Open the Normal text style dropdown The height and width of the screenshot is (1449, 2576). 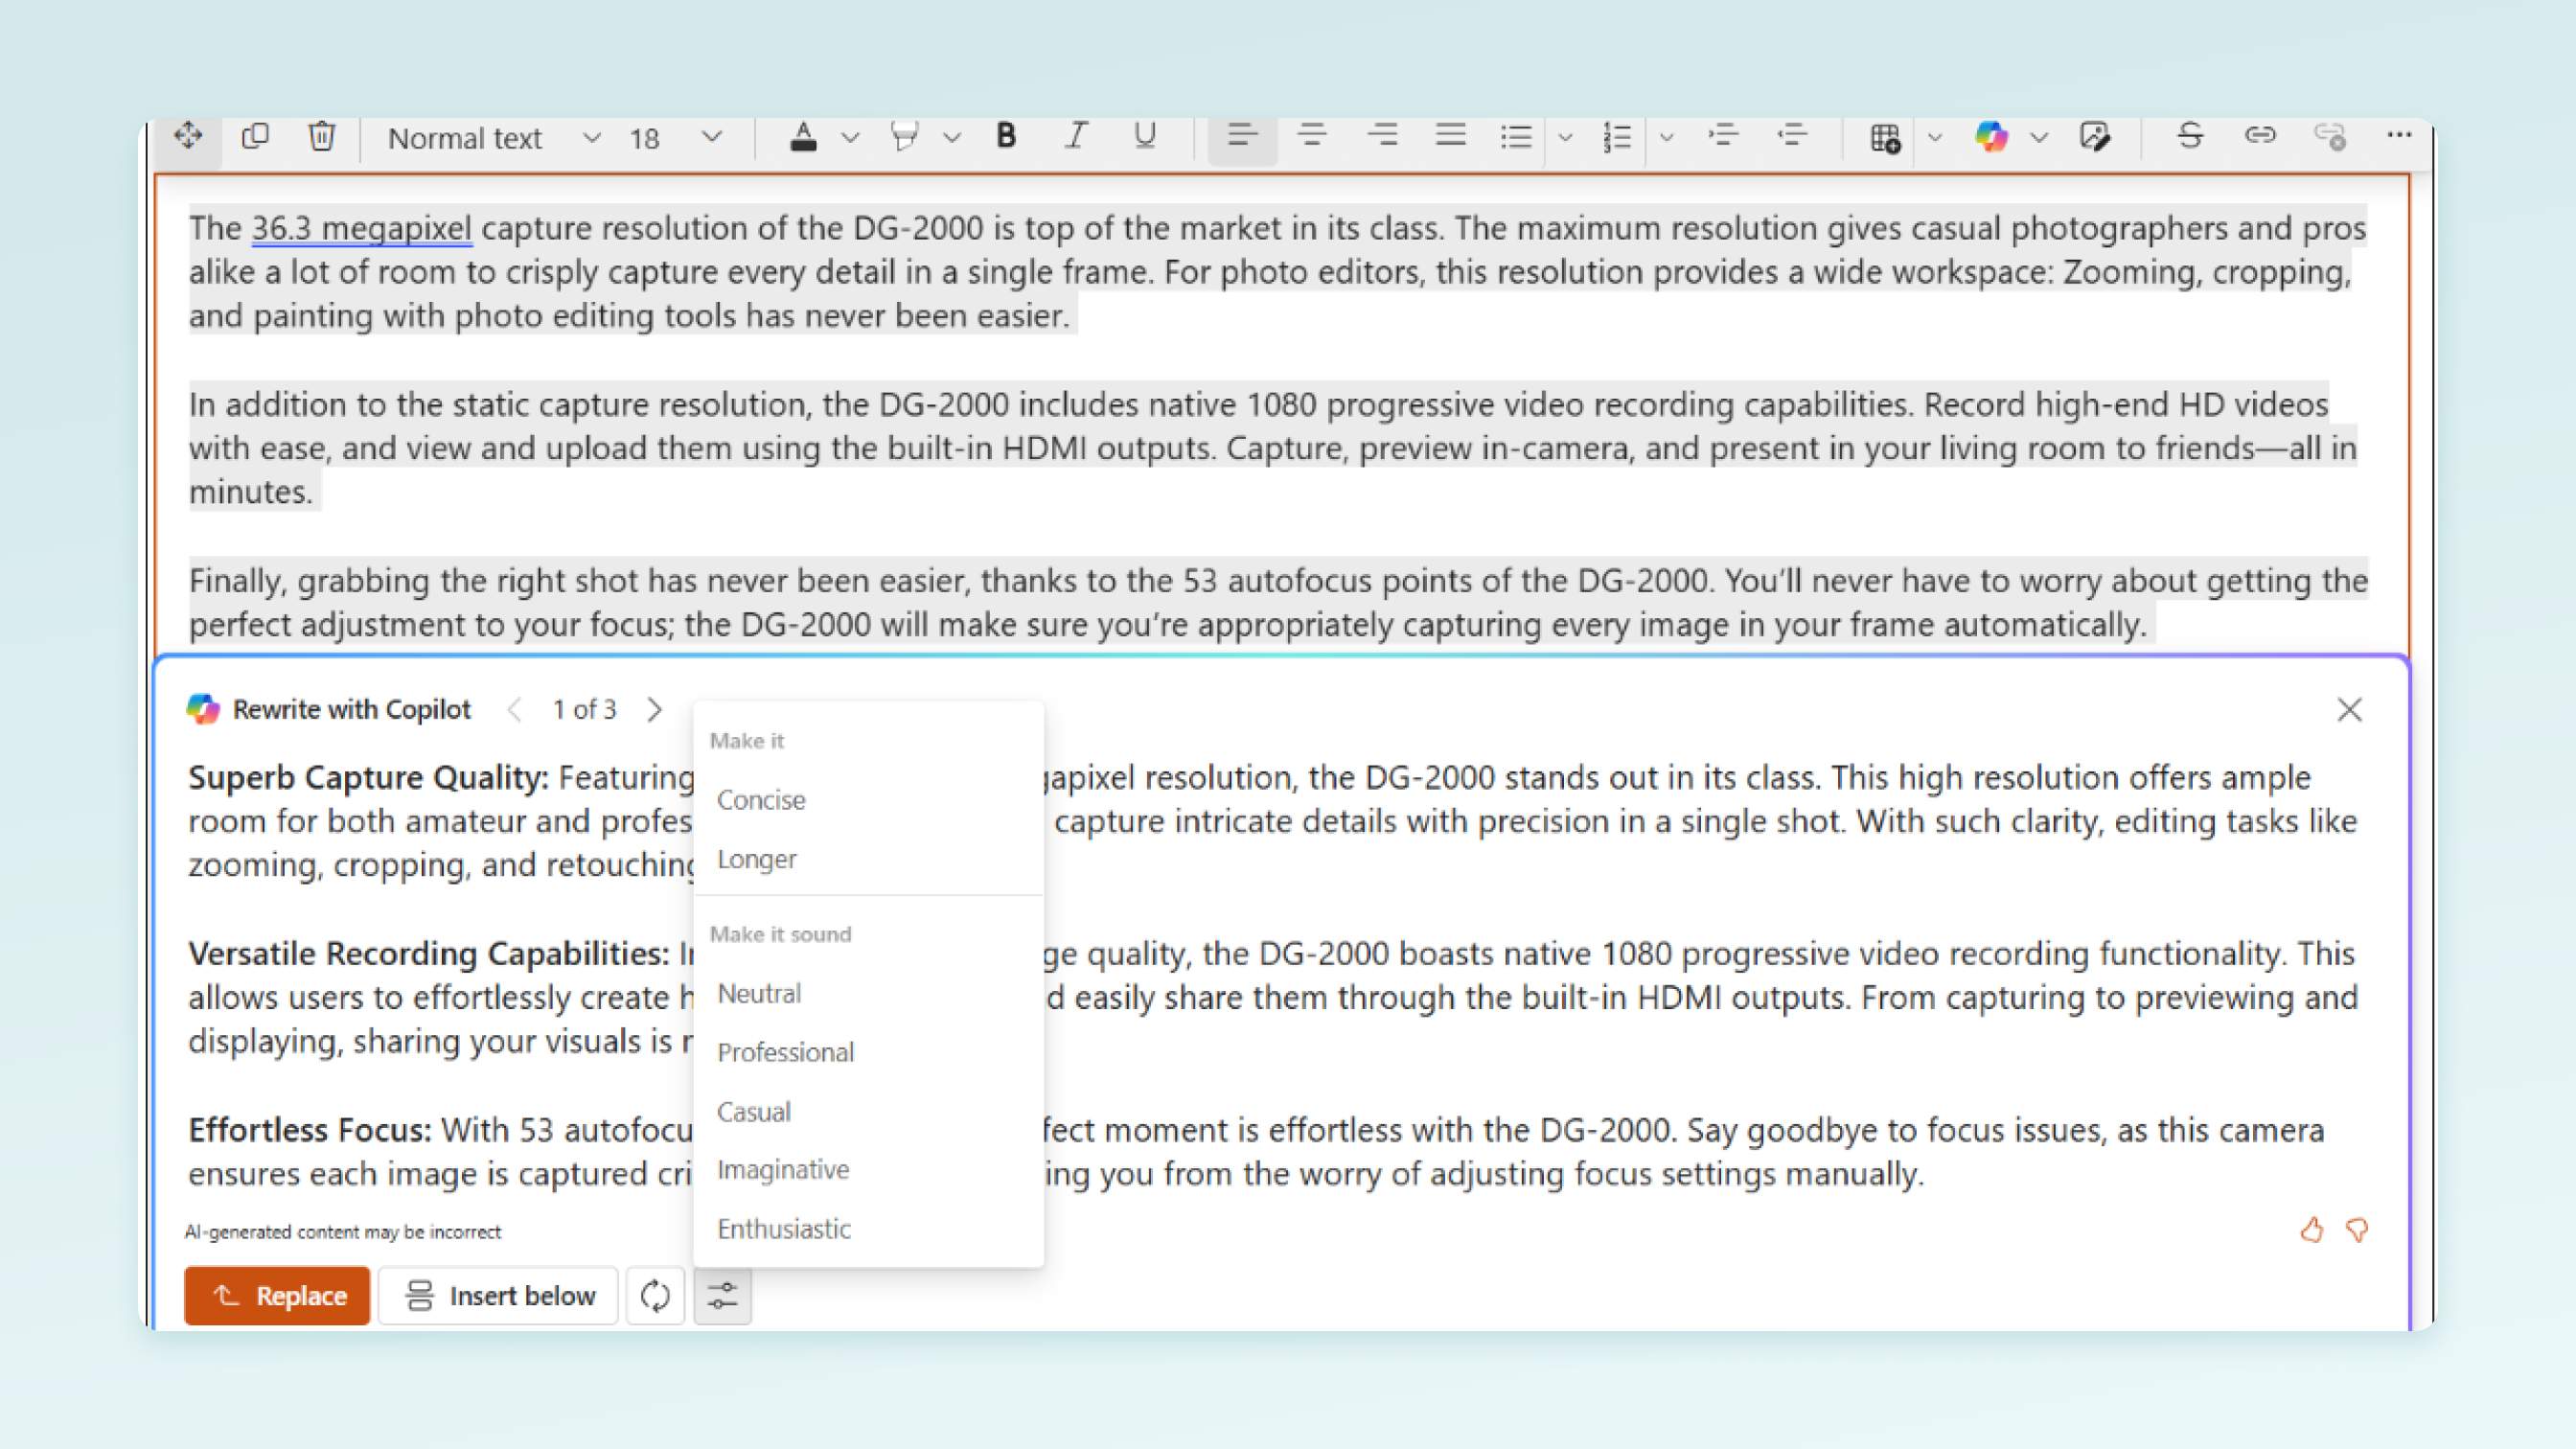pos(494,138)
